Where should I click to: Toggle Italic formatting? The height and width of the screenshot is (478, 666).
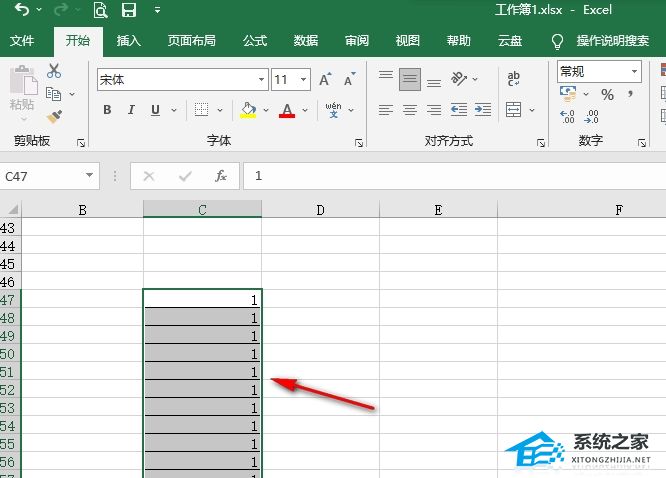coord(131,110)
